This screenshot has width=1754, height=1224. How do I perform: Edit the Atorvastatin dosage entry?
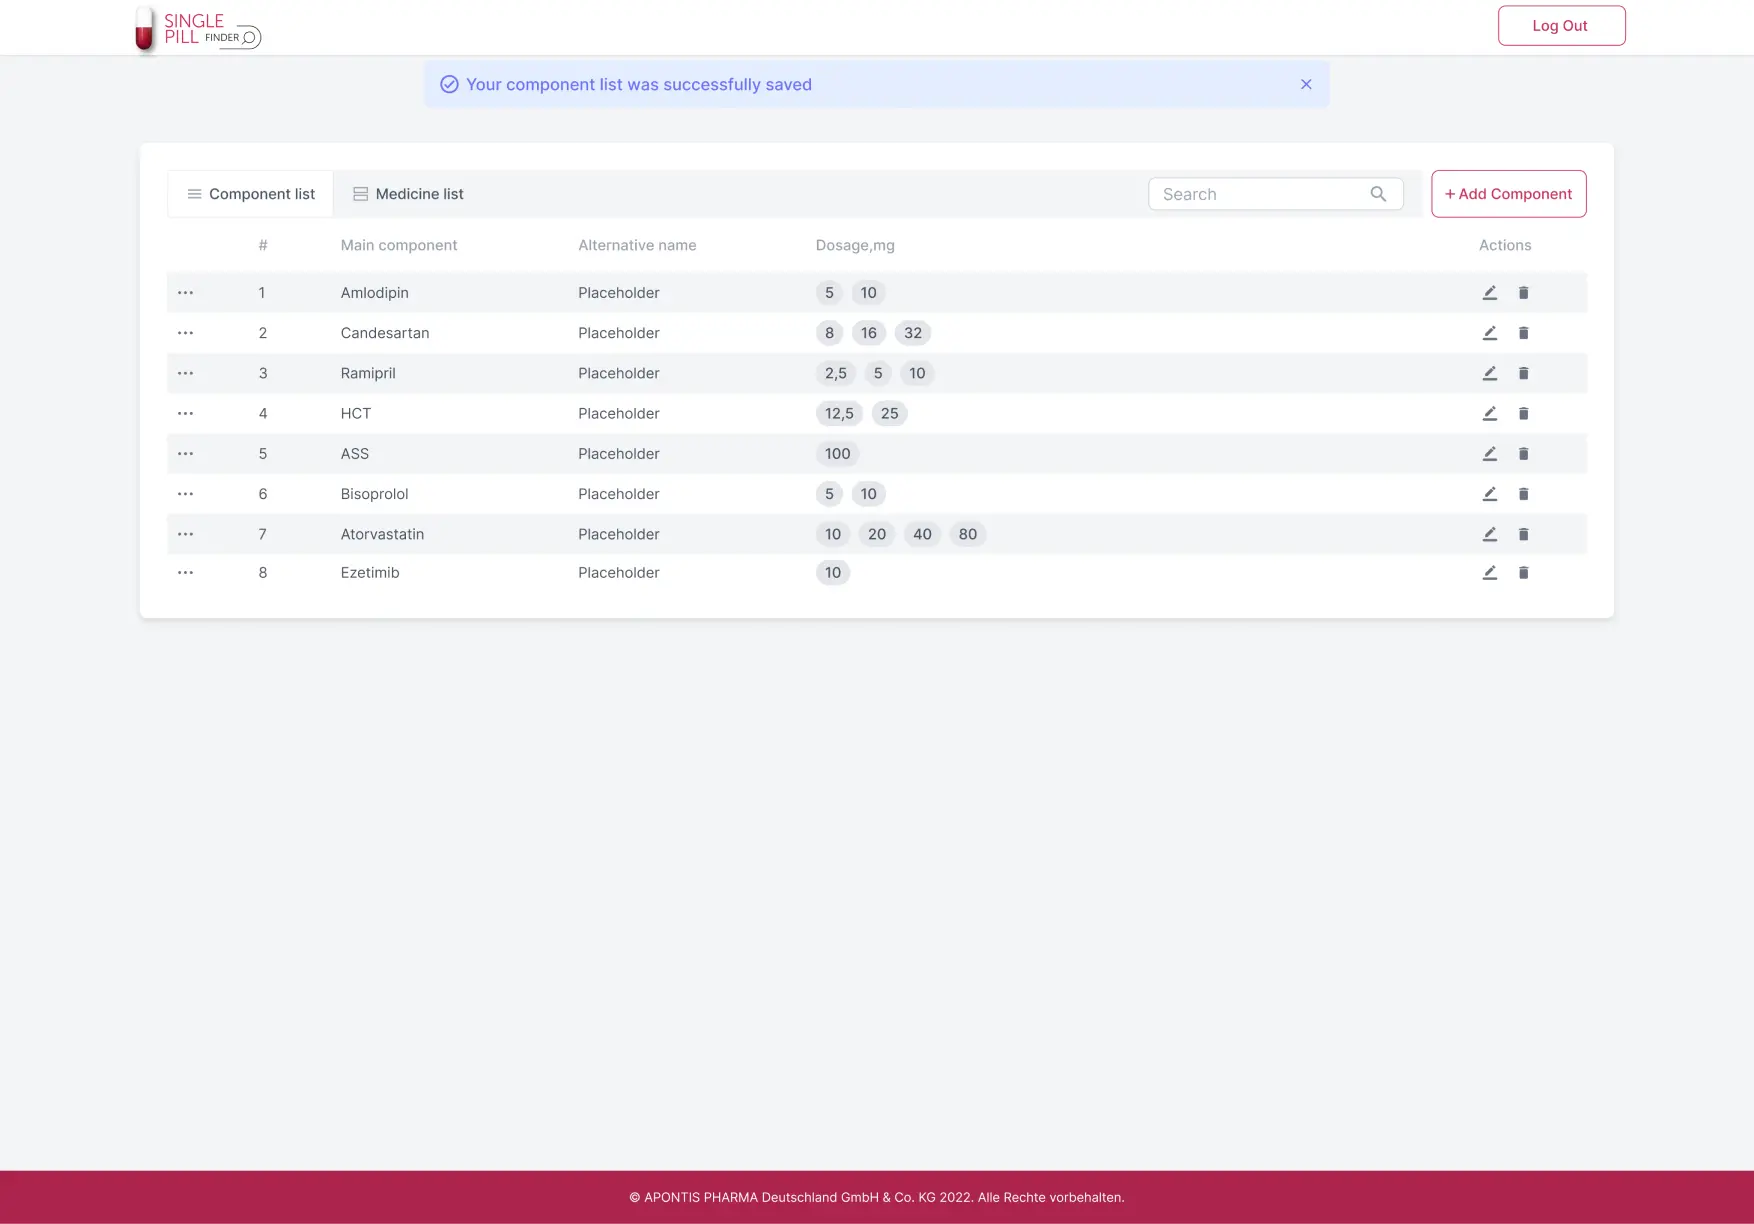click(1489, 533)
